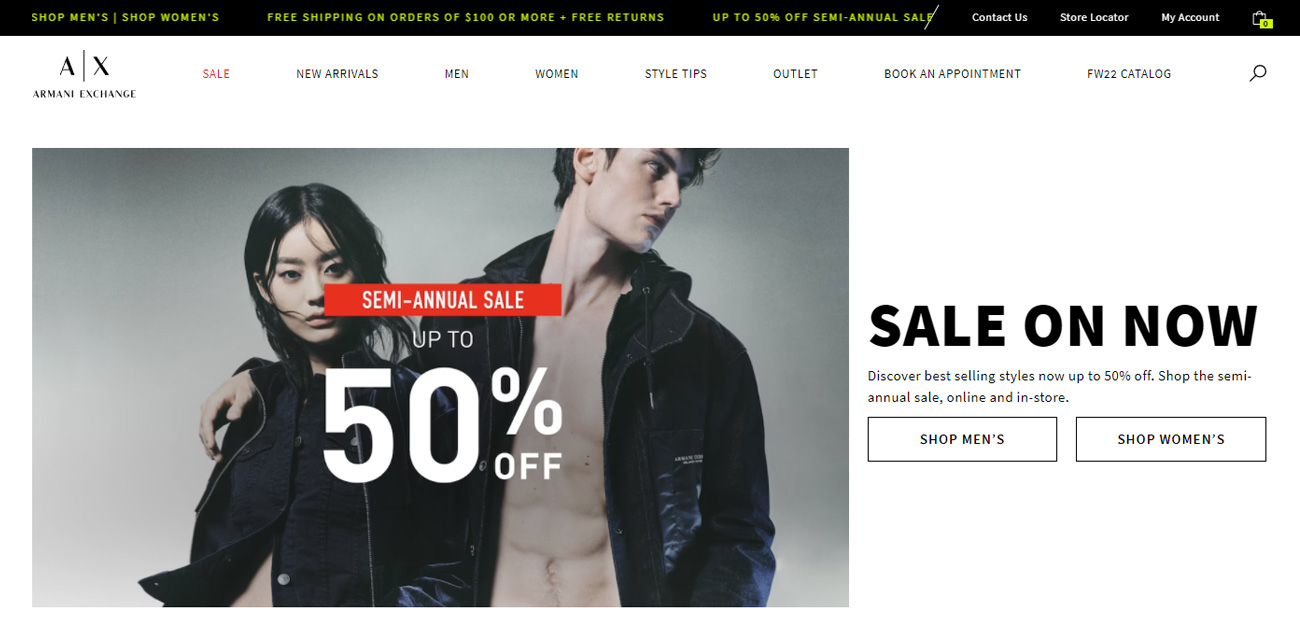Open the Store Locator link
1300x644 pixels.
[x=1094, y=18]
